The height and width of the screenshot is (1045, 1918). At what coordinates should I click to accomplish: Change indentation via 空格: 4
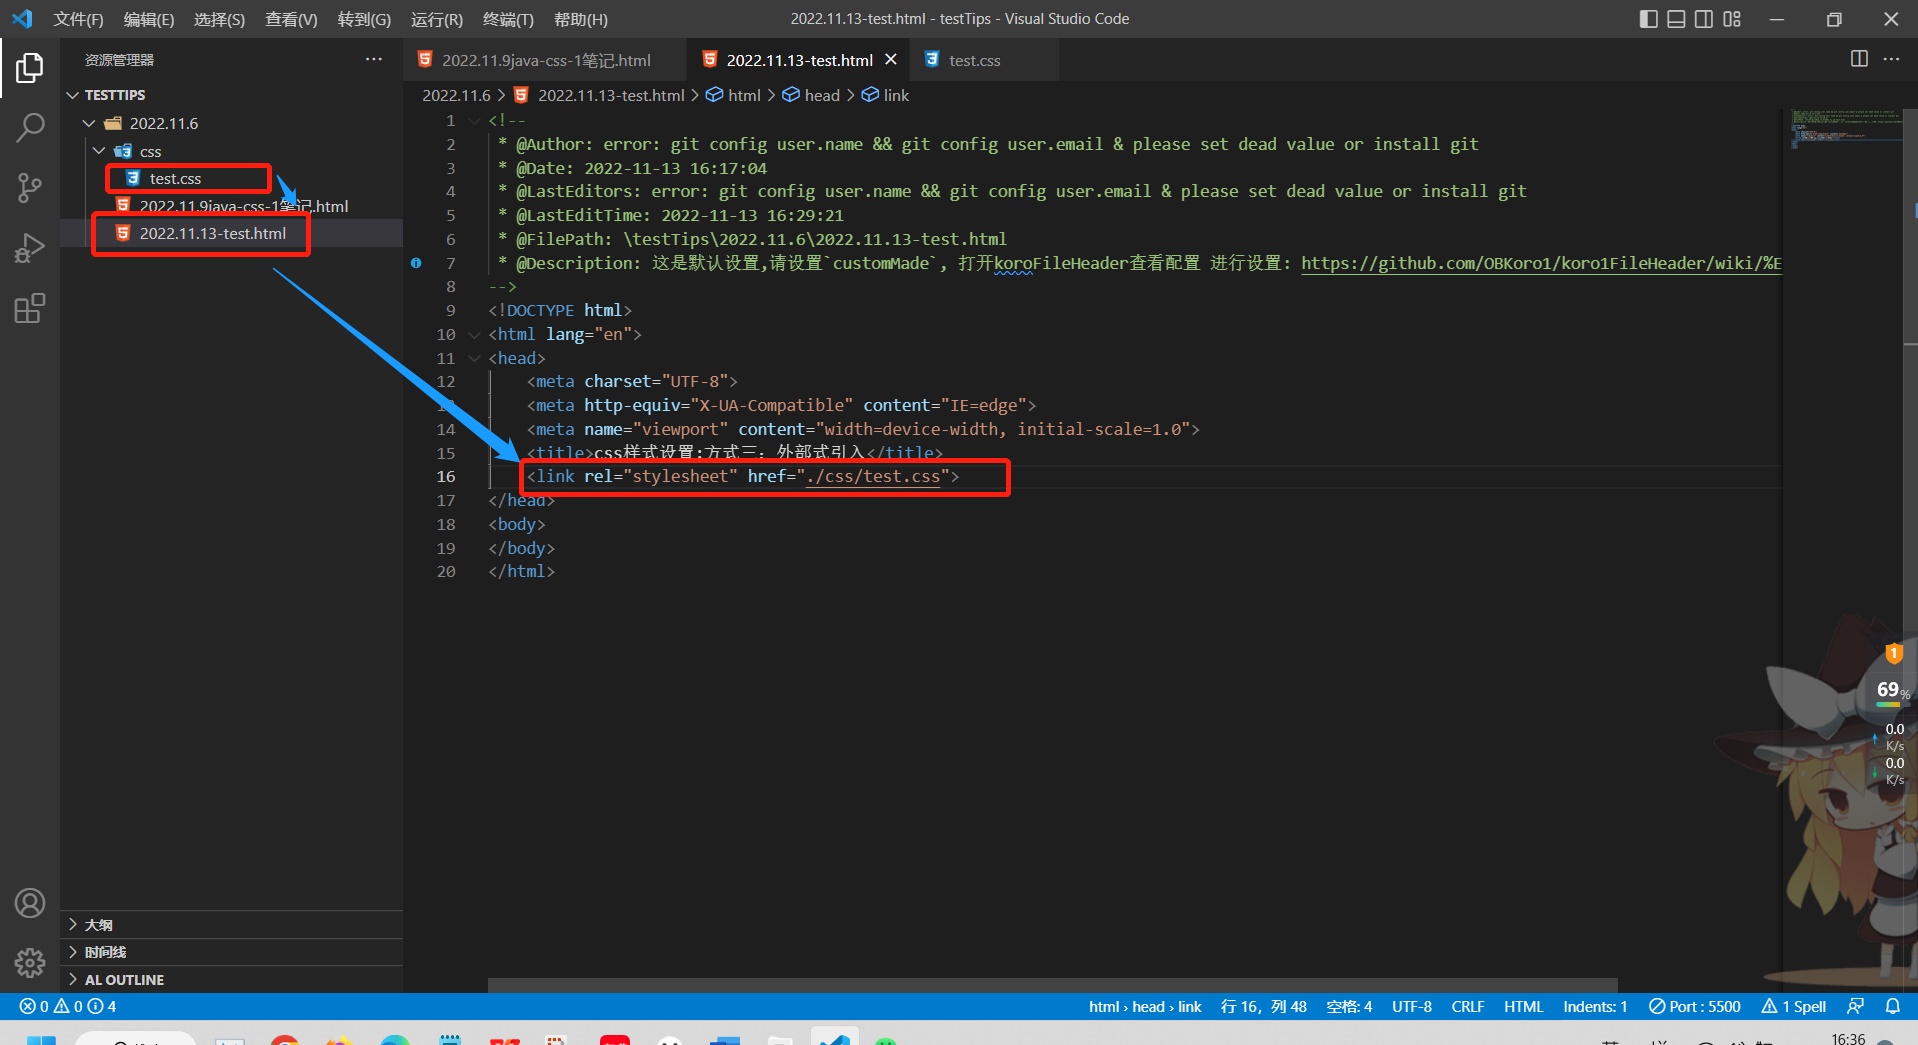coord(1349,1006)
